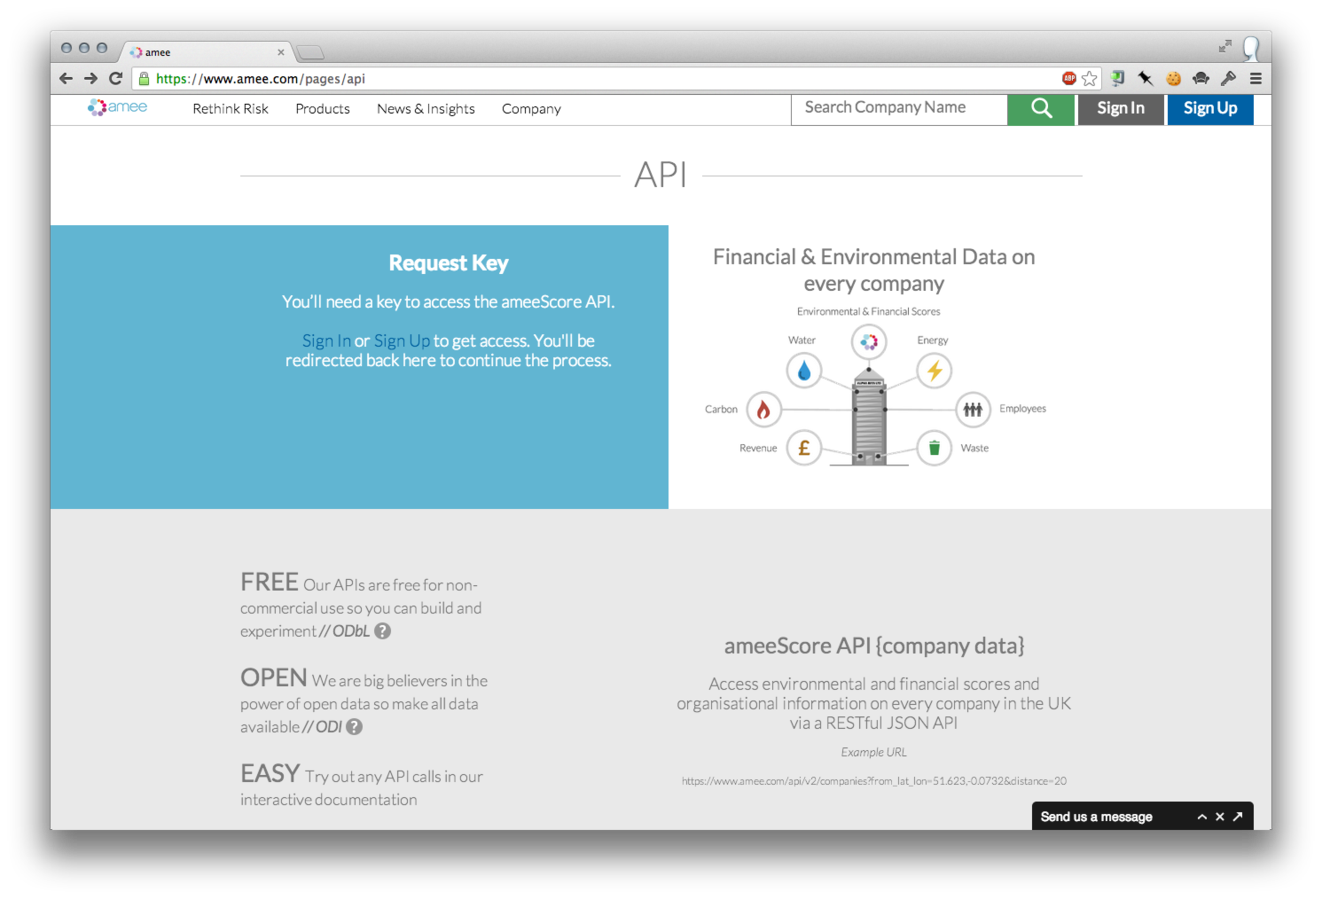
Task: Click the cookie extension icon
Action: 1174,78
